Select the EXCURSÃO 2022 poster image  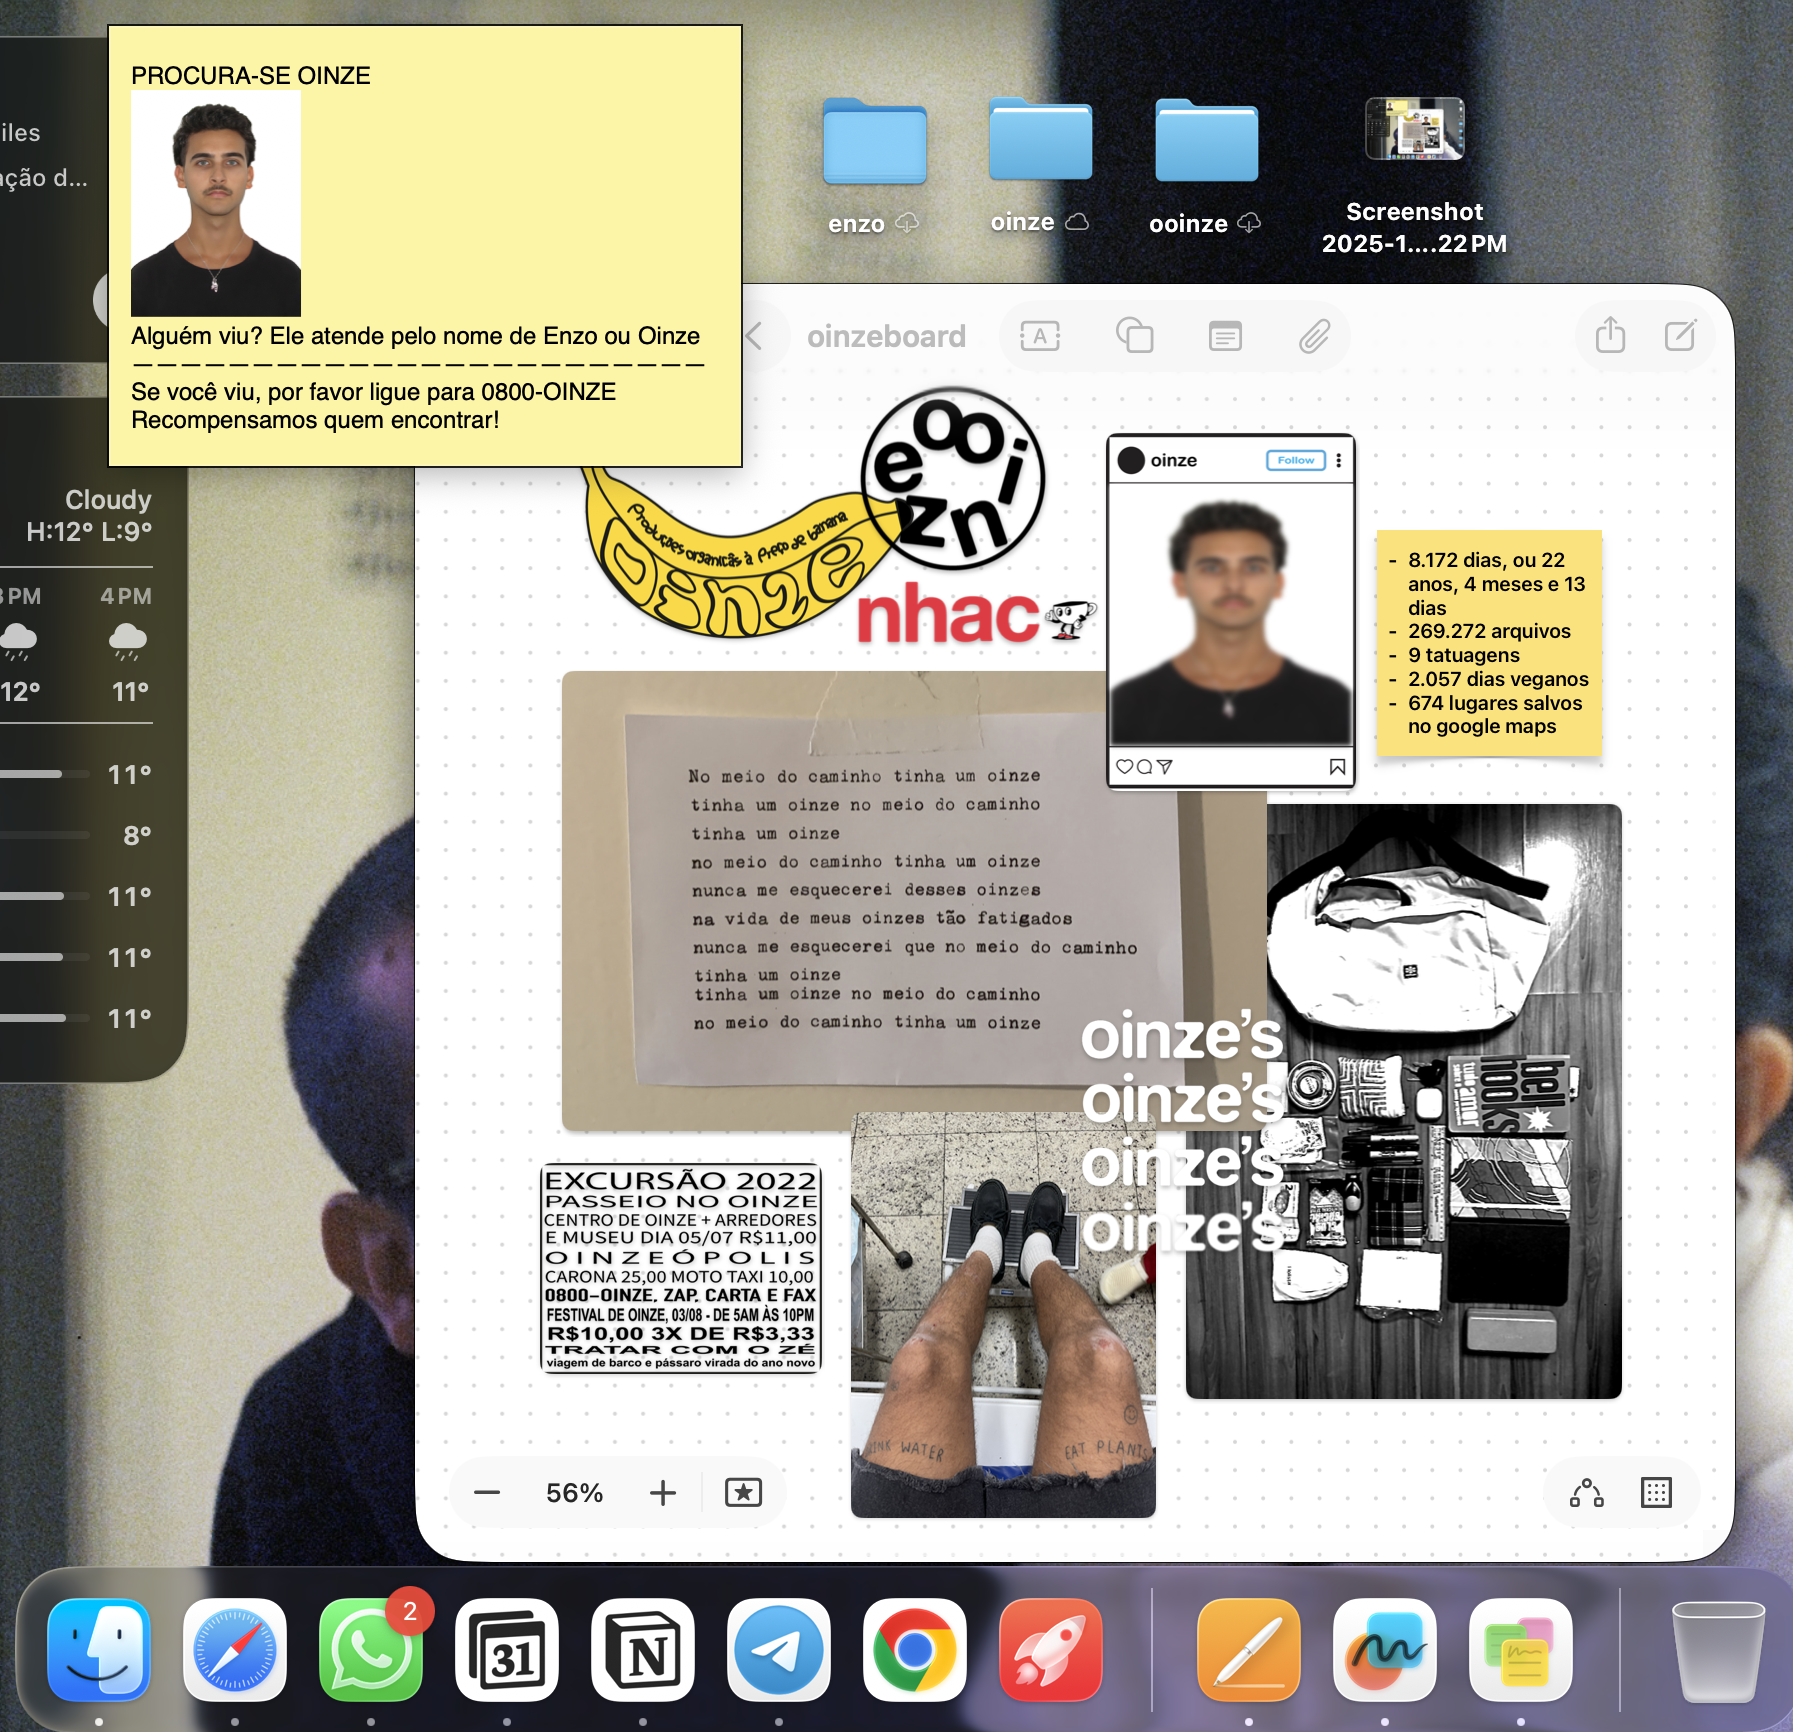(681, 1268)
